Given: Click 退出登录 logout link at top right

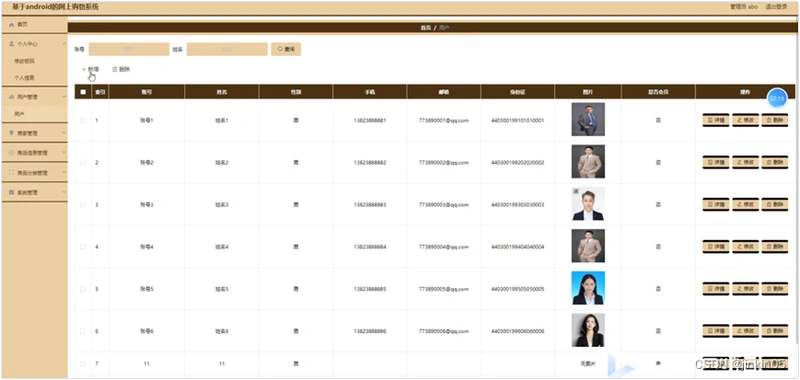Looking at the screenshot, I should point(777,7).
